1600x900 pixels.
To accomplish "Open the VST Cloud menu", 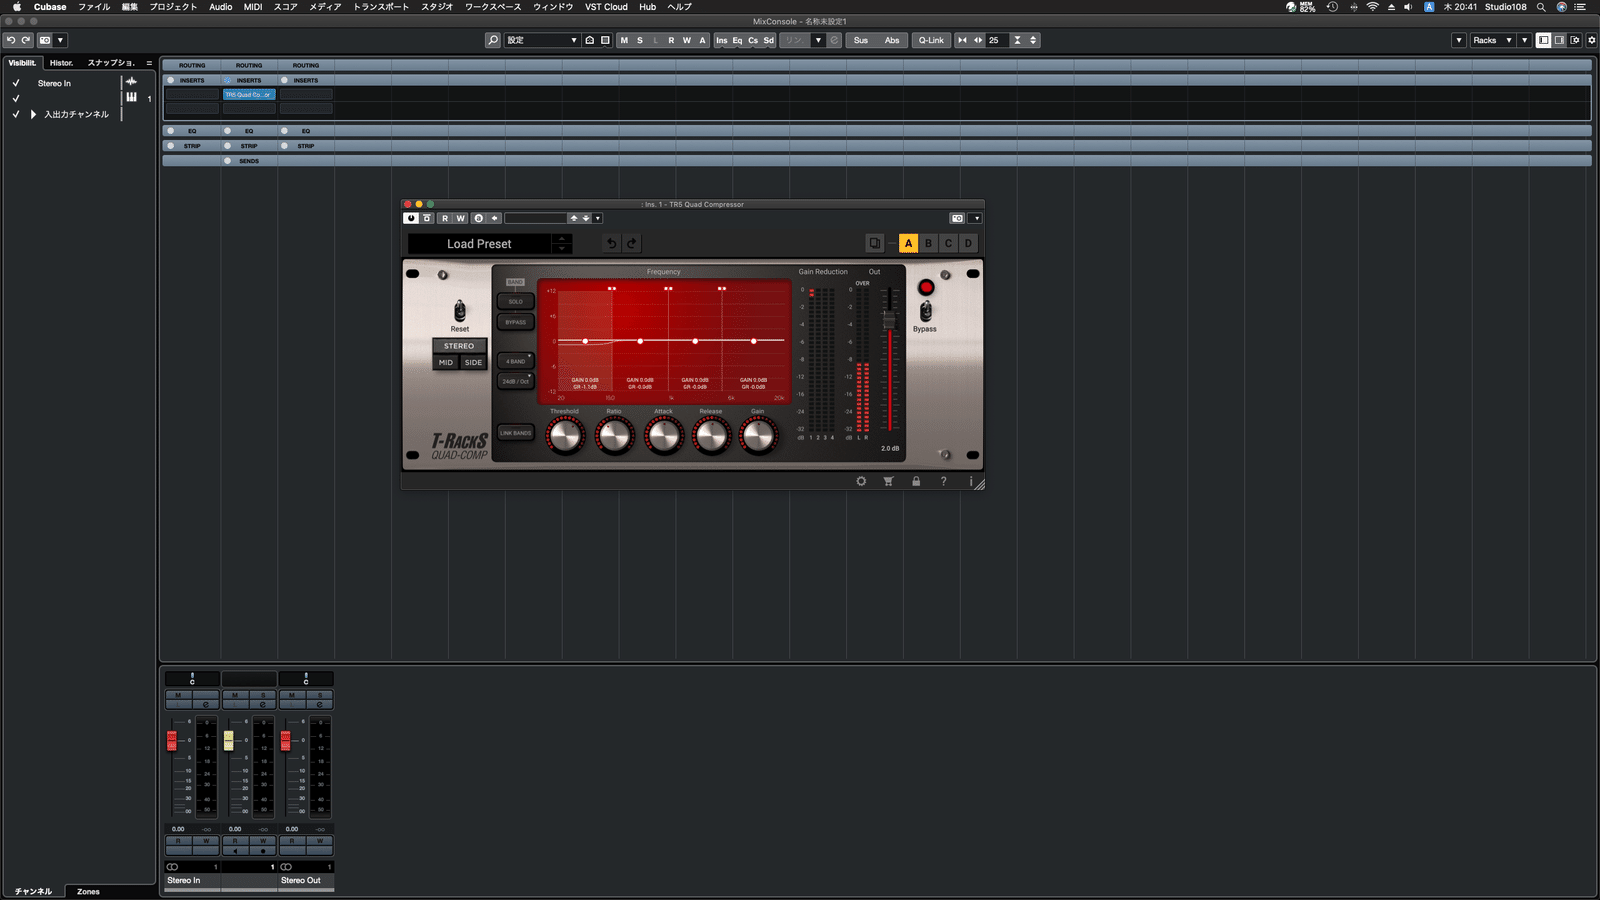I will [606, 7].
